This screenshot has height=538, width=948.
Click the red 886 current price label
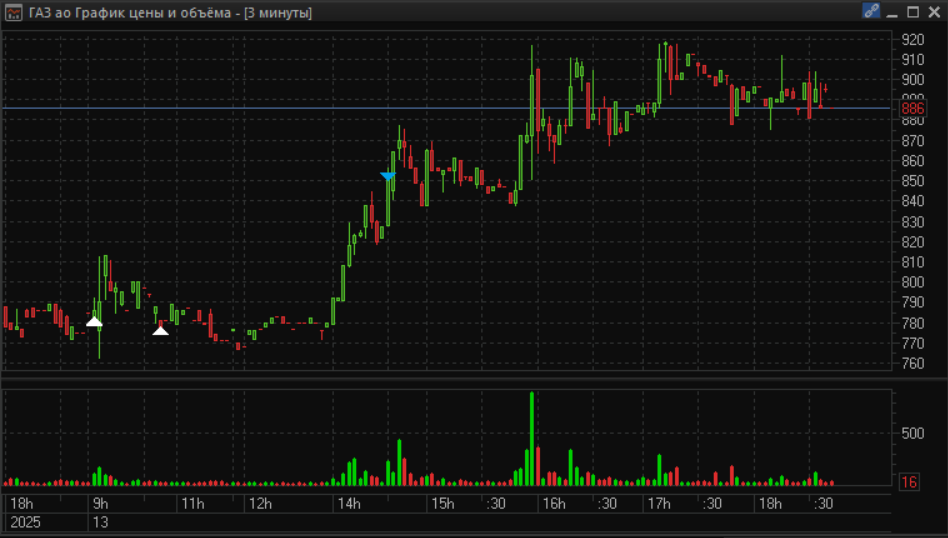pyautogui.click(x=912, y=108)
